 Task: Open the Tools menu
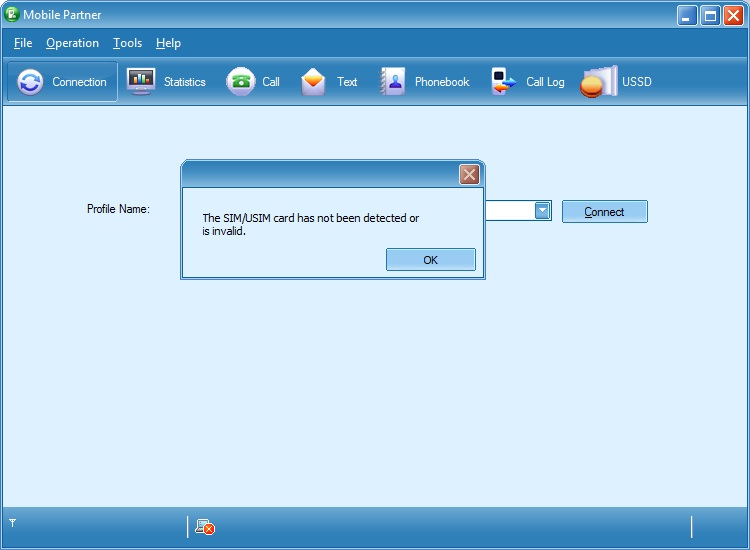(x=127, y=43)
